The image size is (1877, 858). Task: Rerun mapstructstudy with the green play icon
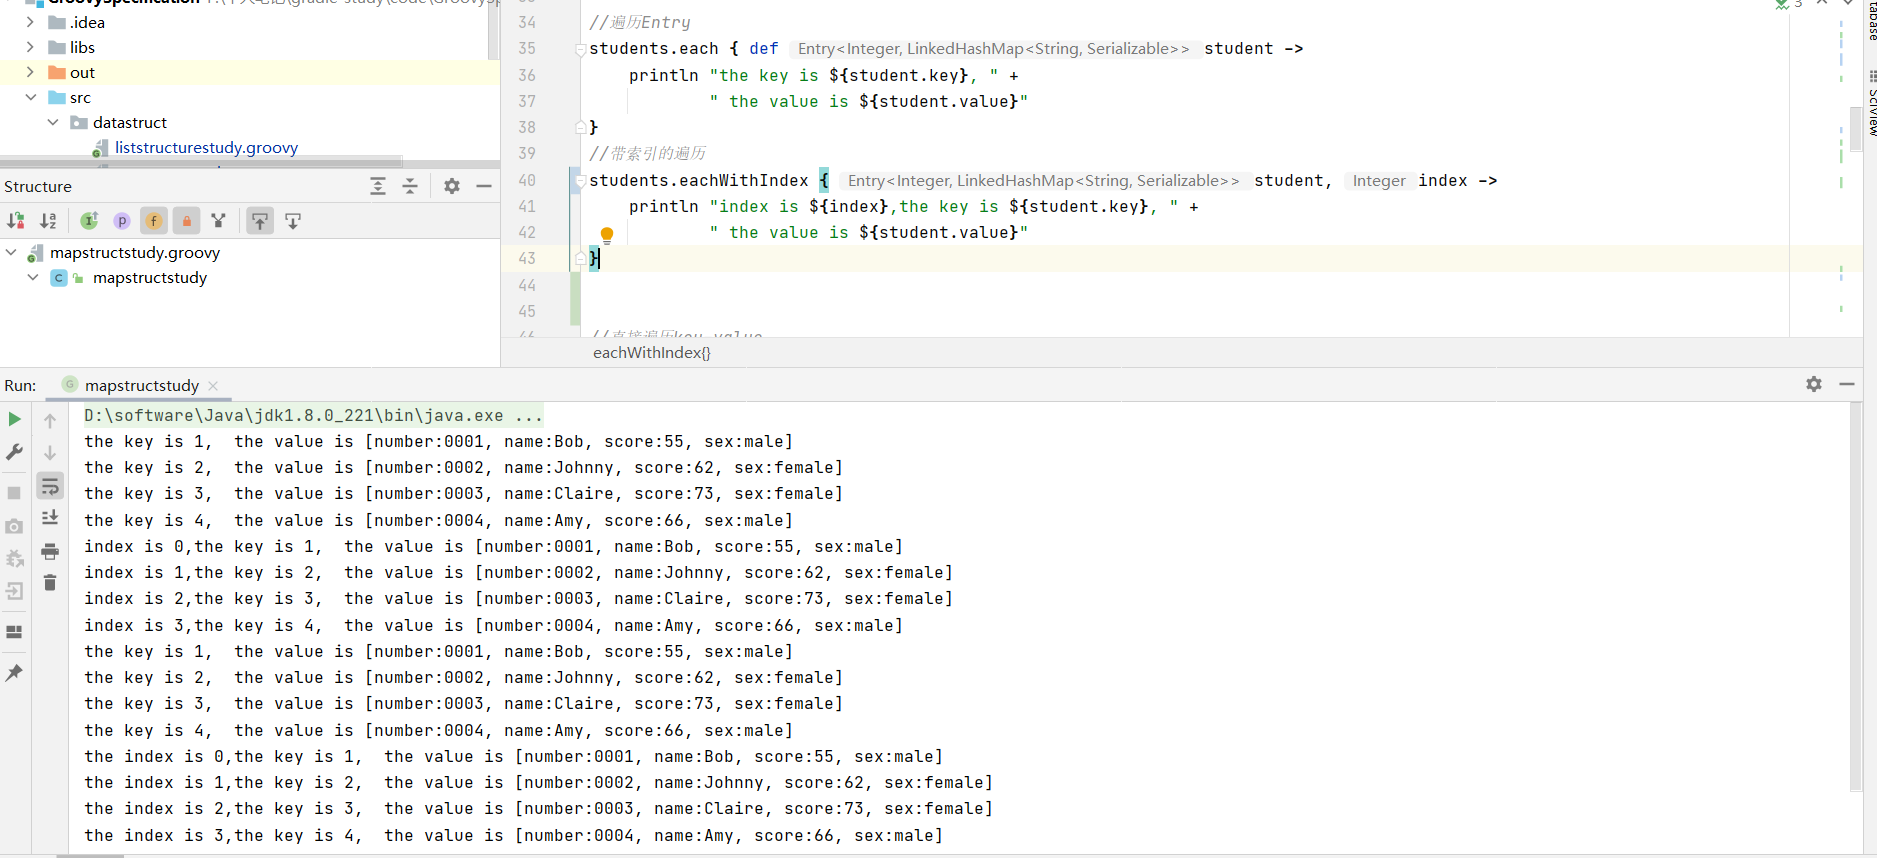coord(14,419)
